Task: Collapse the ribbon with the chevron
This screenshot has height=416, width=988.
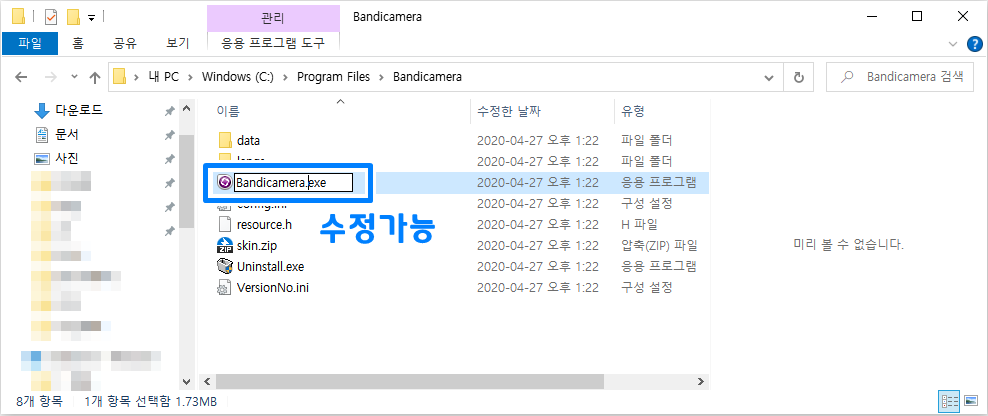Action: (953, 43)
